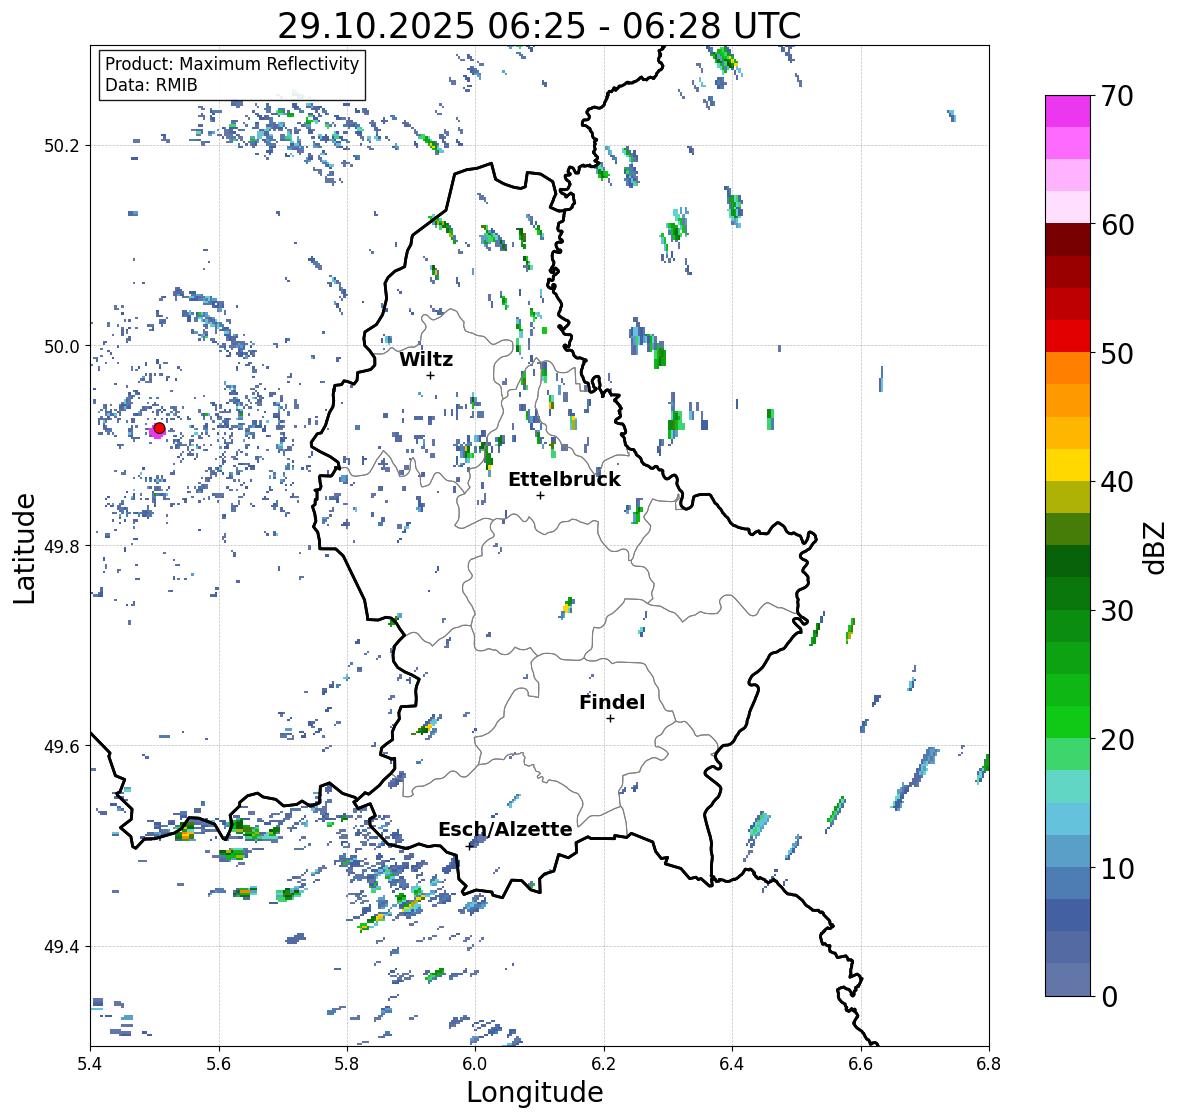Click the Longitude axis label
This screenshot has height=1117, width=1179.
(x=535, y=1092)
